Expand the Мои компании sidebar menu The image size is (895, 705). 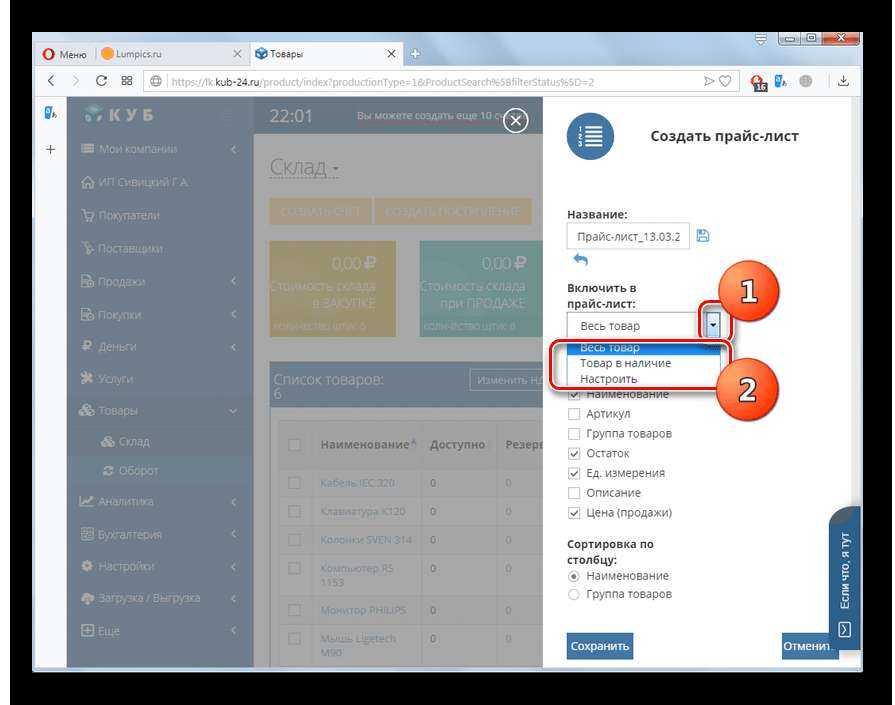[159, 149]
